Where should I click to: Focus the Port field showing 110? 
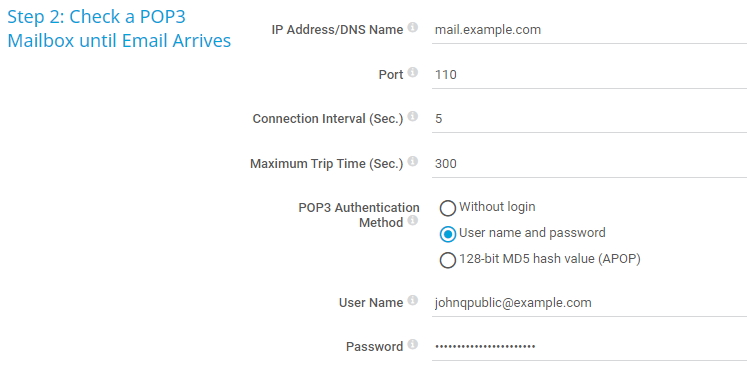pyautogui.click(x=589, y=75)
